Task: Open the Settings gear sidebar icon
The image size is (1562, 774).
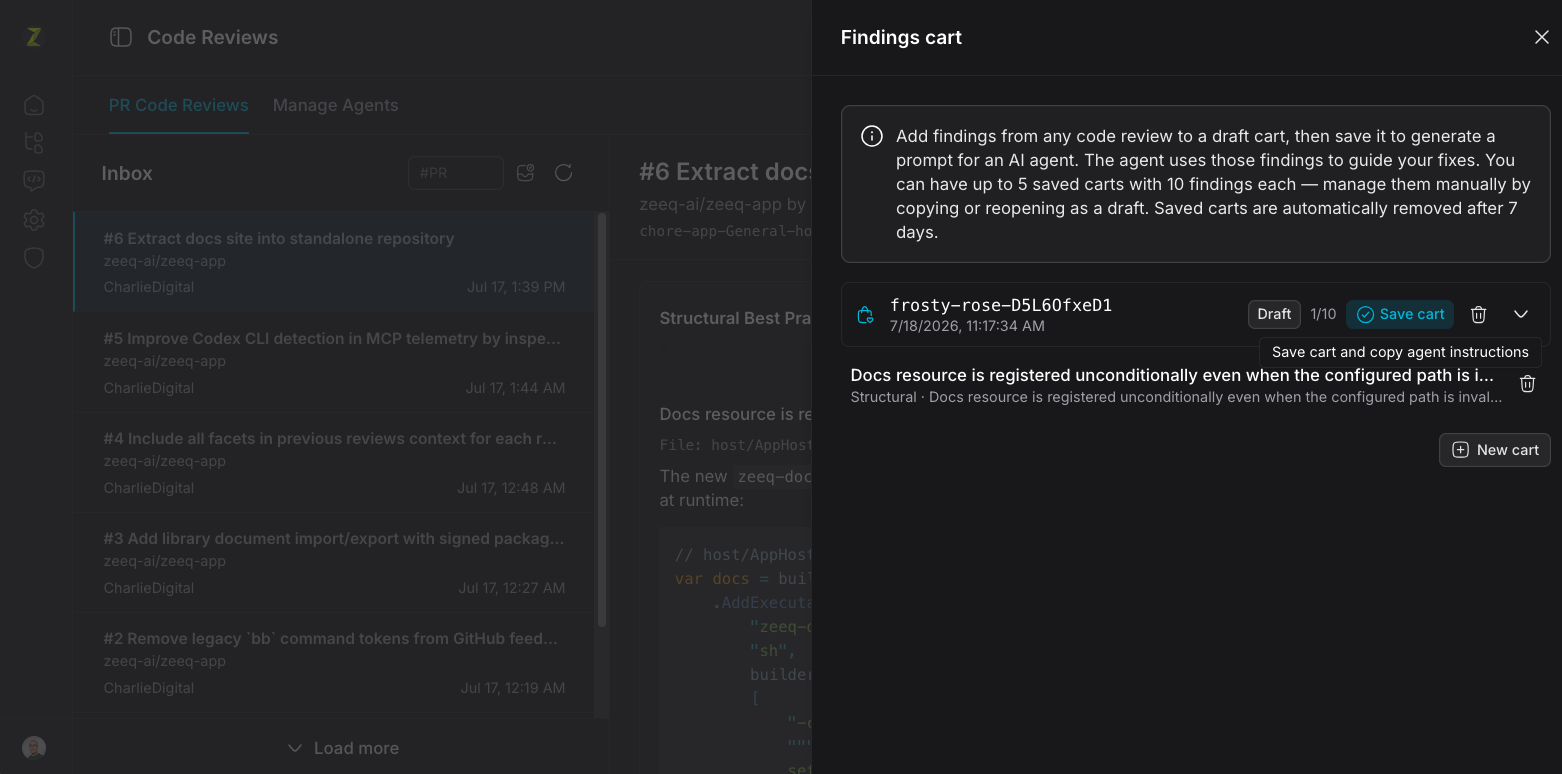Action: tap(34, 220)
